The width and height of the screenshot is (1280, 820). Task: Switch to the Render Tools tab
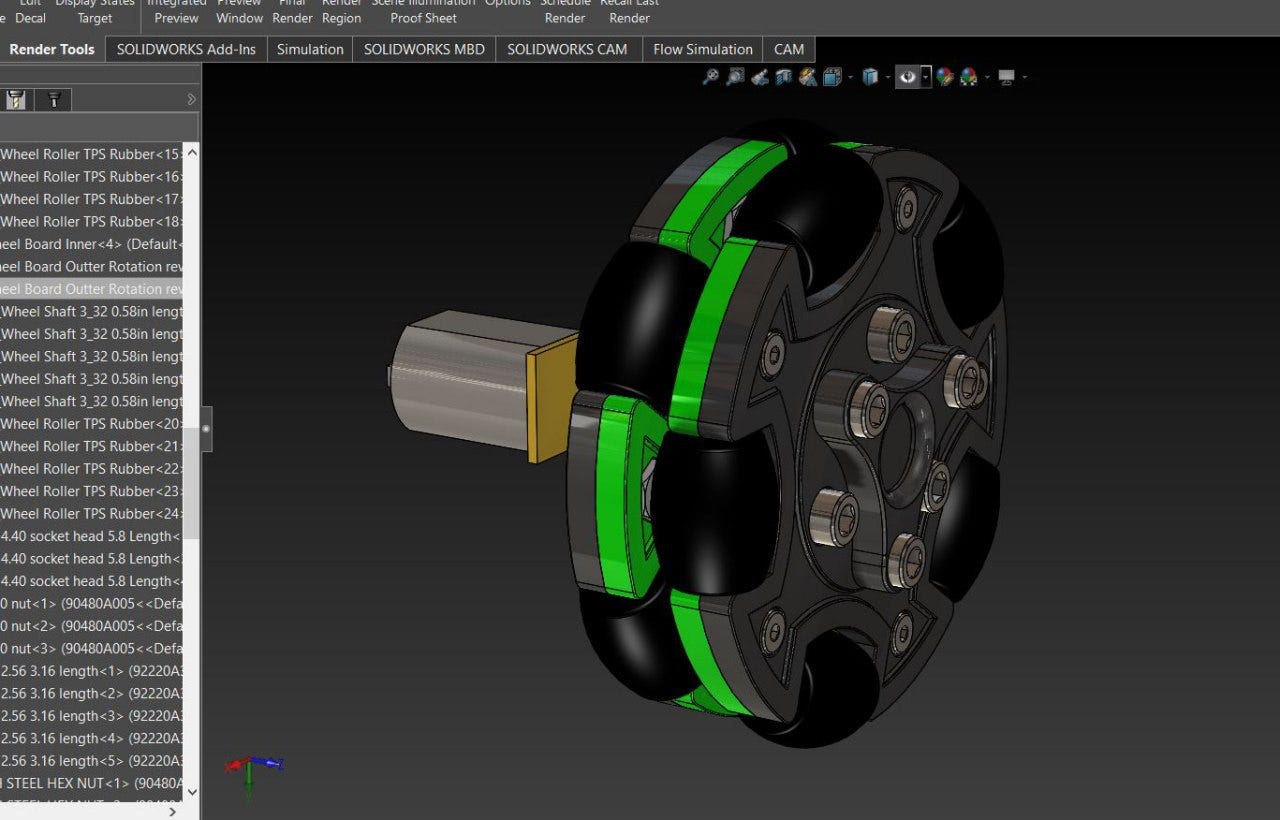(52, 49)
